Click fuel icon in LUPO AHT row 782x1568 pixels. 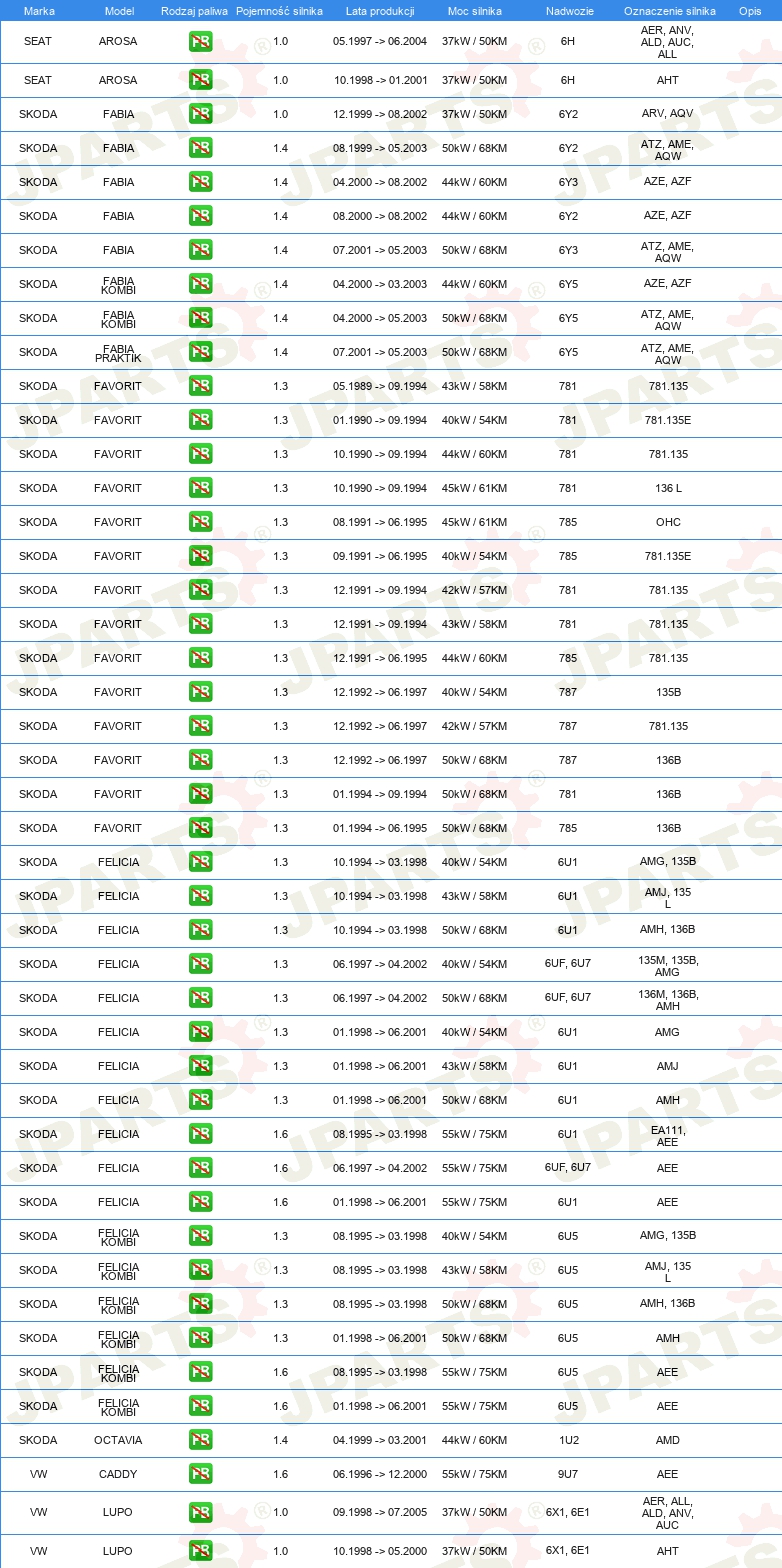tap(200, 1550)
